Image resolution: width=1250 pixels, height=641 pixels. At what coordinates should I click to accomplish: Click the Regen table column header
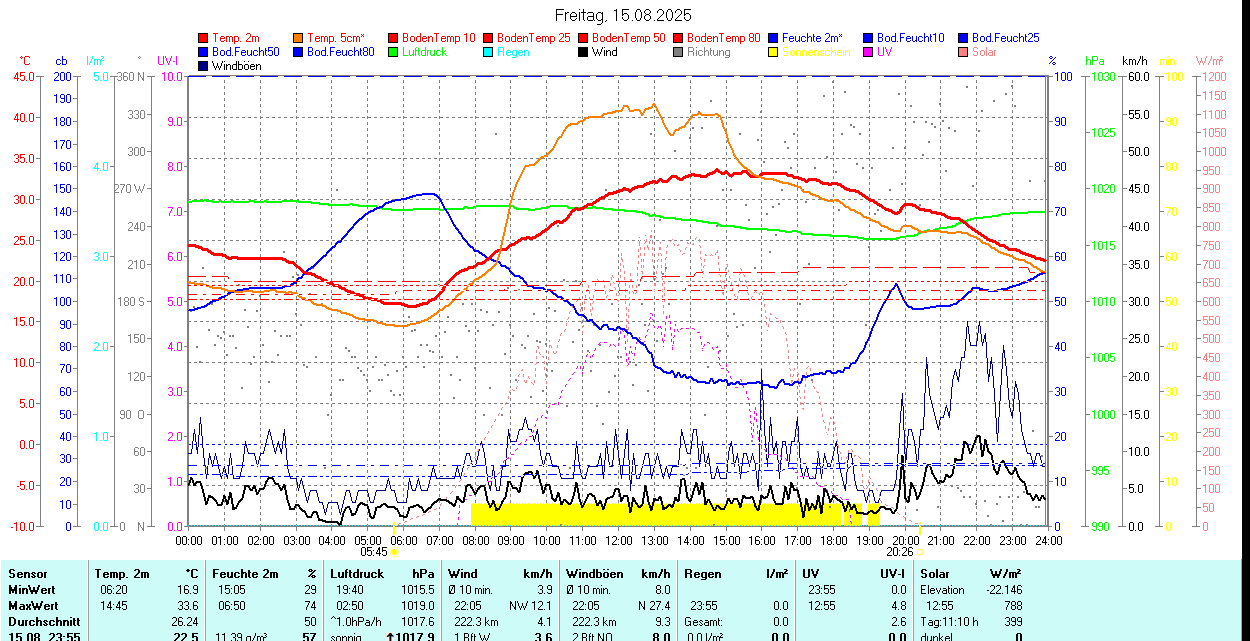click(x=703, y=574)
